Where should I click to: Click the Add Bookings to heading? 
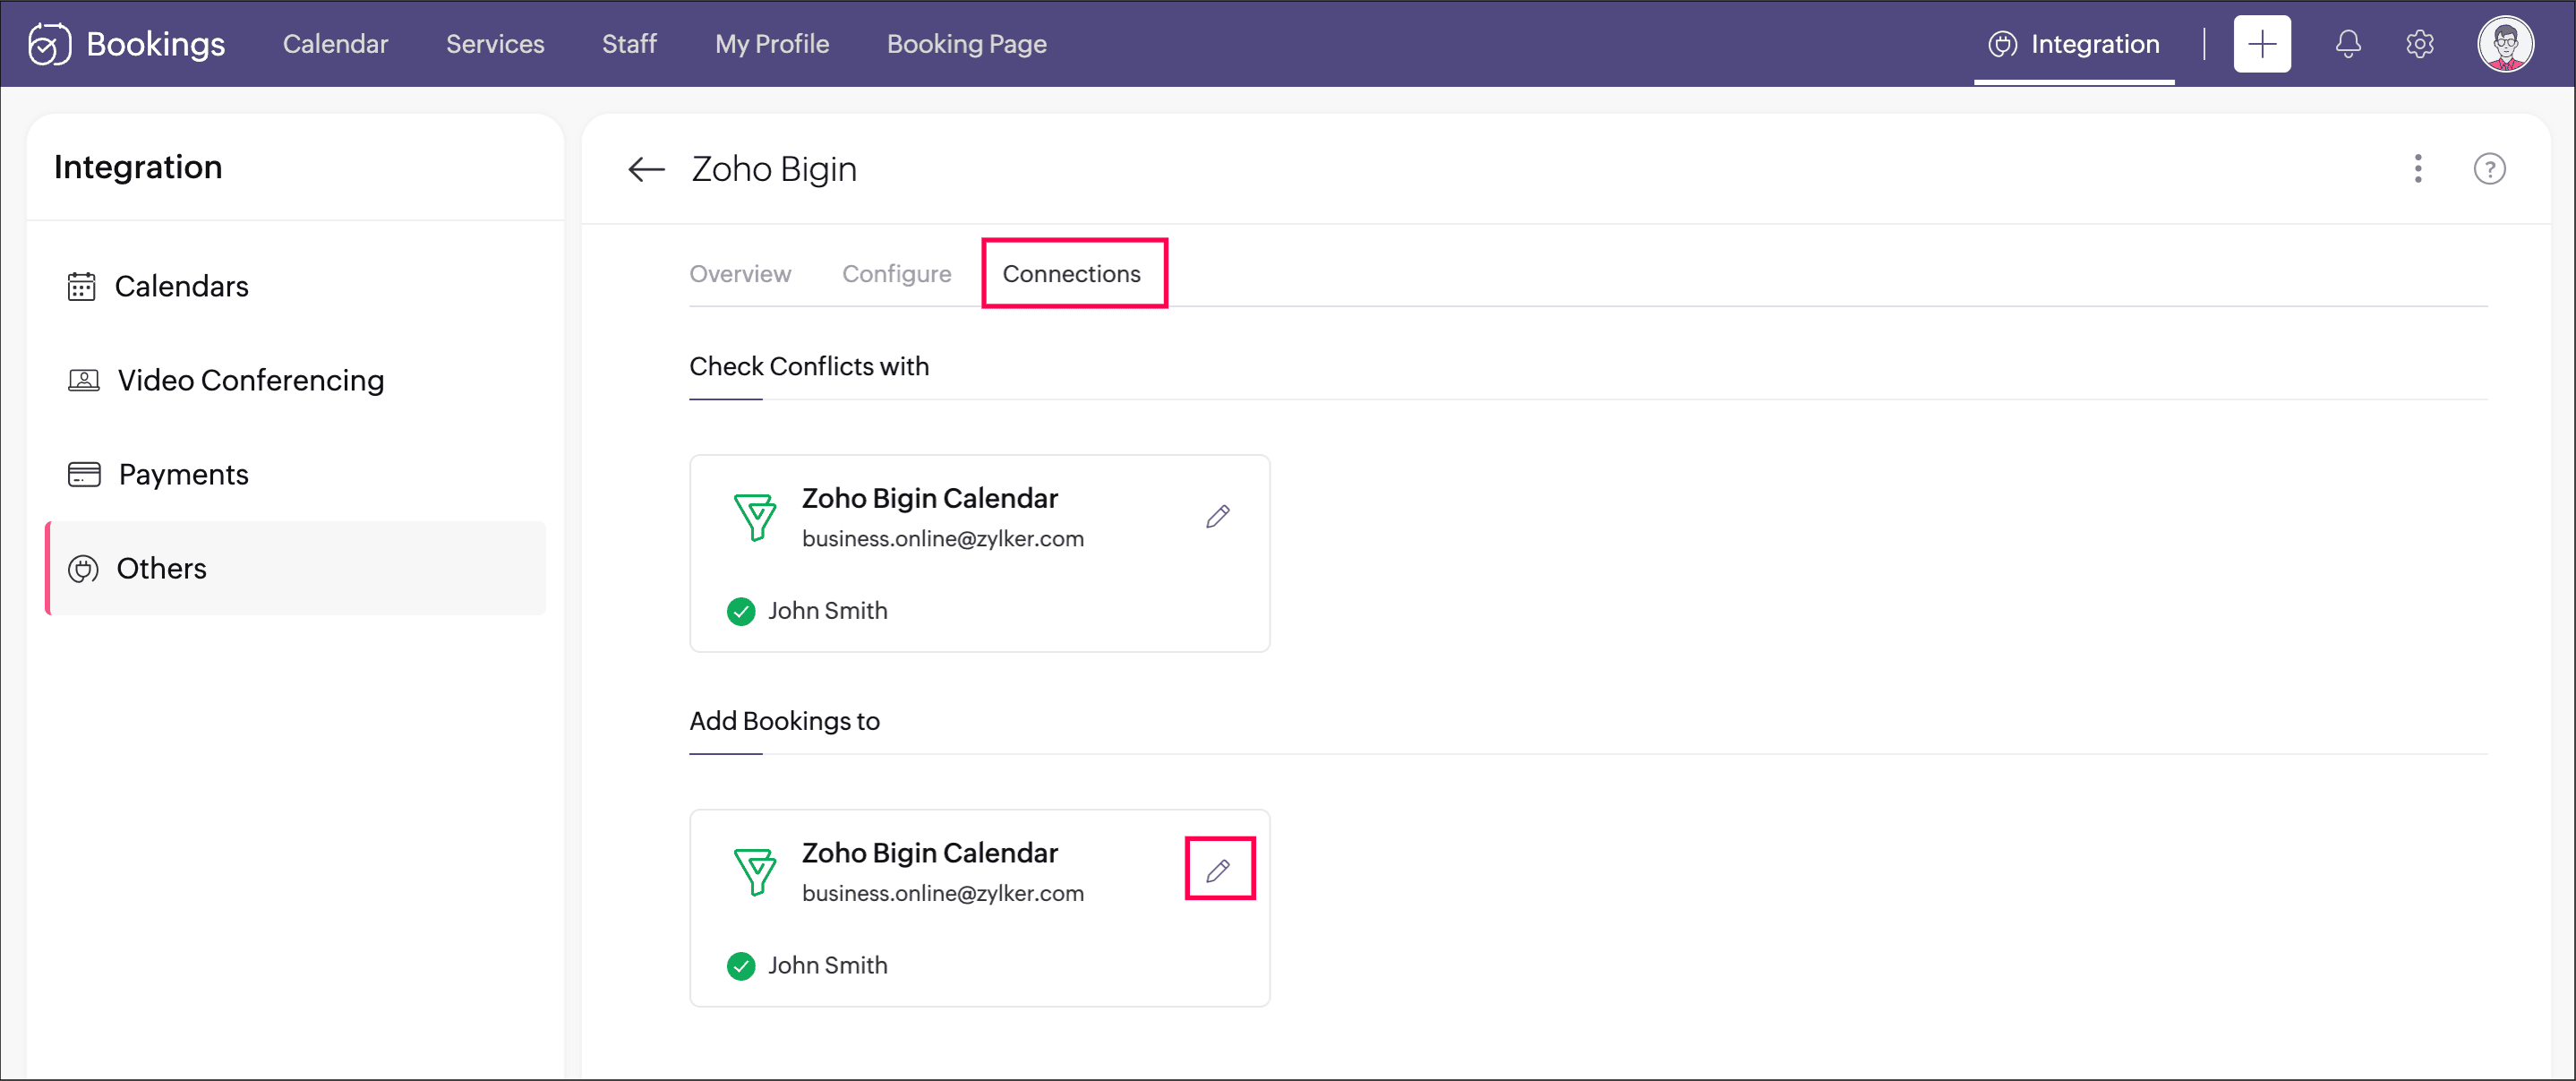pos(784,721)
